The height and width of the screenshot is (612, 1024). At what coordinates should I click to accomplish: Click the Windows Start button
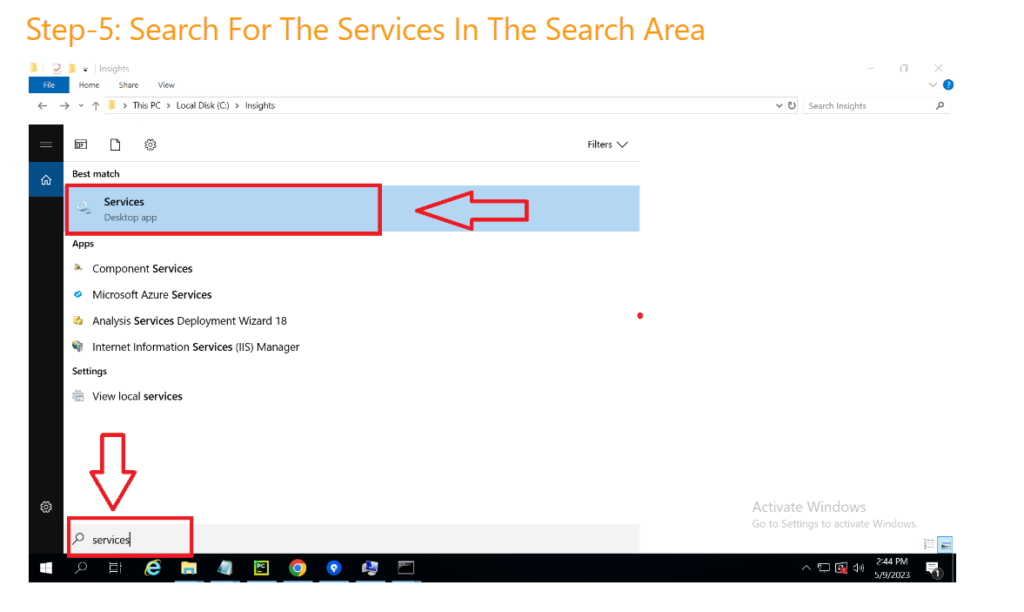click(x=46, y=568)
